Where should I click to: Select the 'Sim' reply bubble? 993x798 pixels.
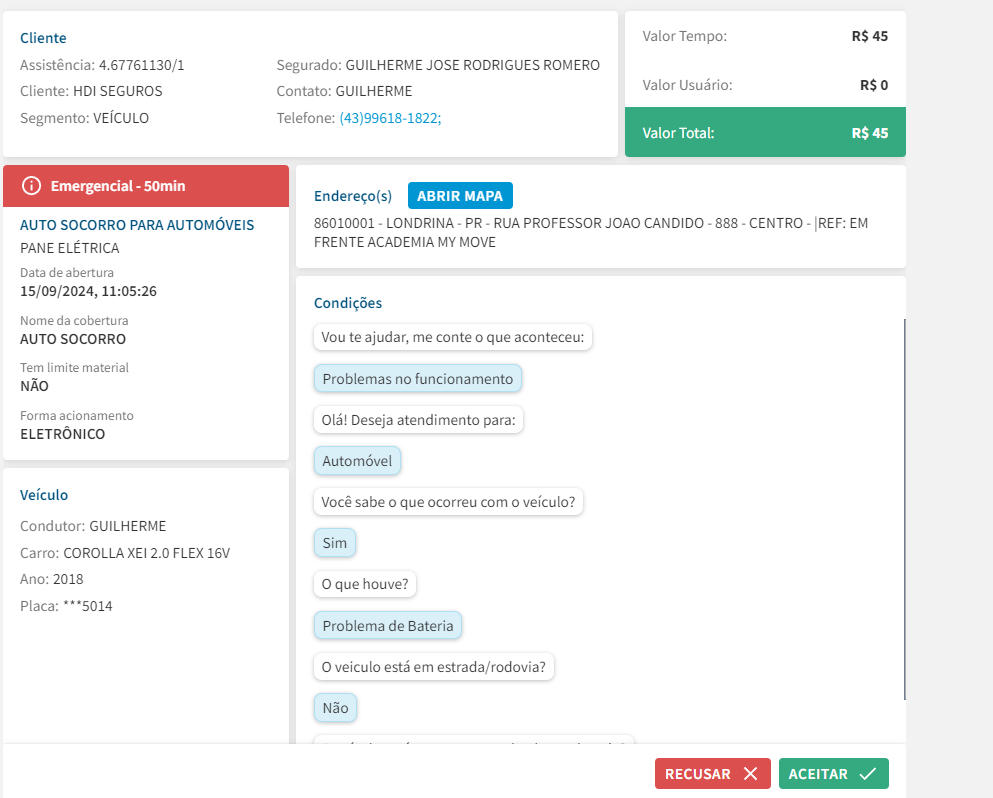(335, 543)
